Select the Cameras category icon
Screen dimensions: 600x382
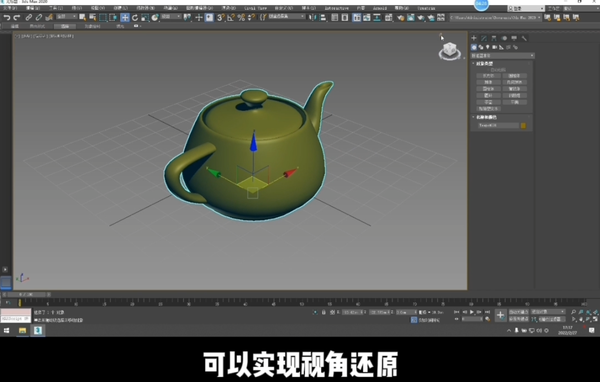(x=495, y=47)
